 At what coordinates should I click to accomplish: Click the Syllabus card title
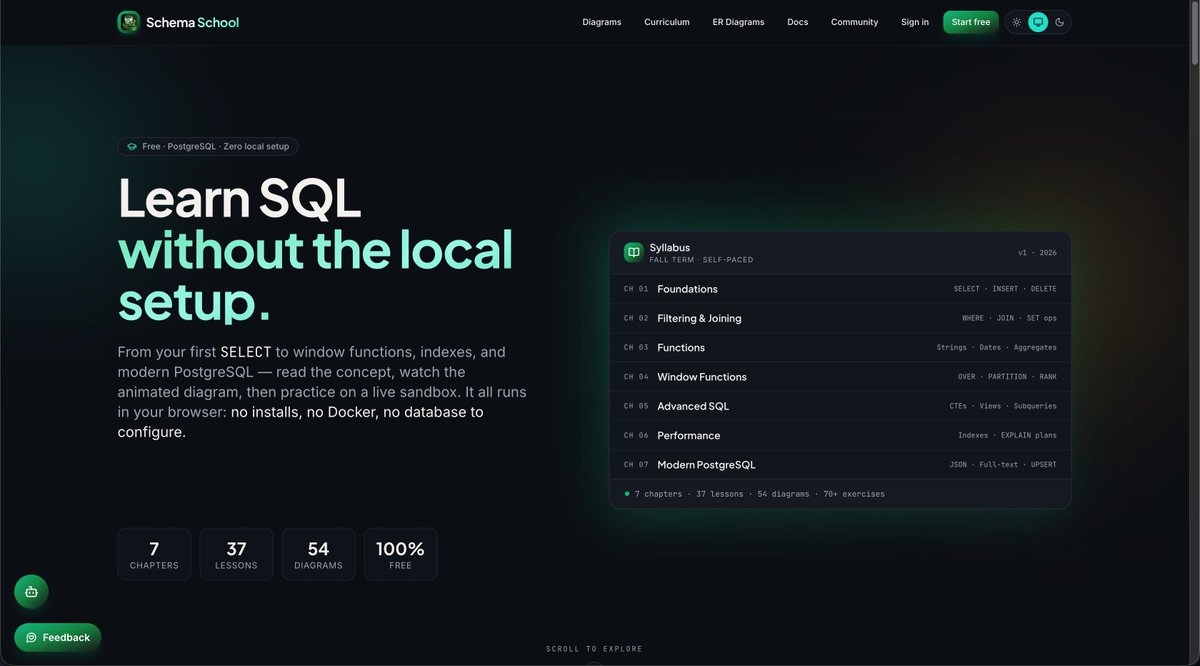[670, 248]
